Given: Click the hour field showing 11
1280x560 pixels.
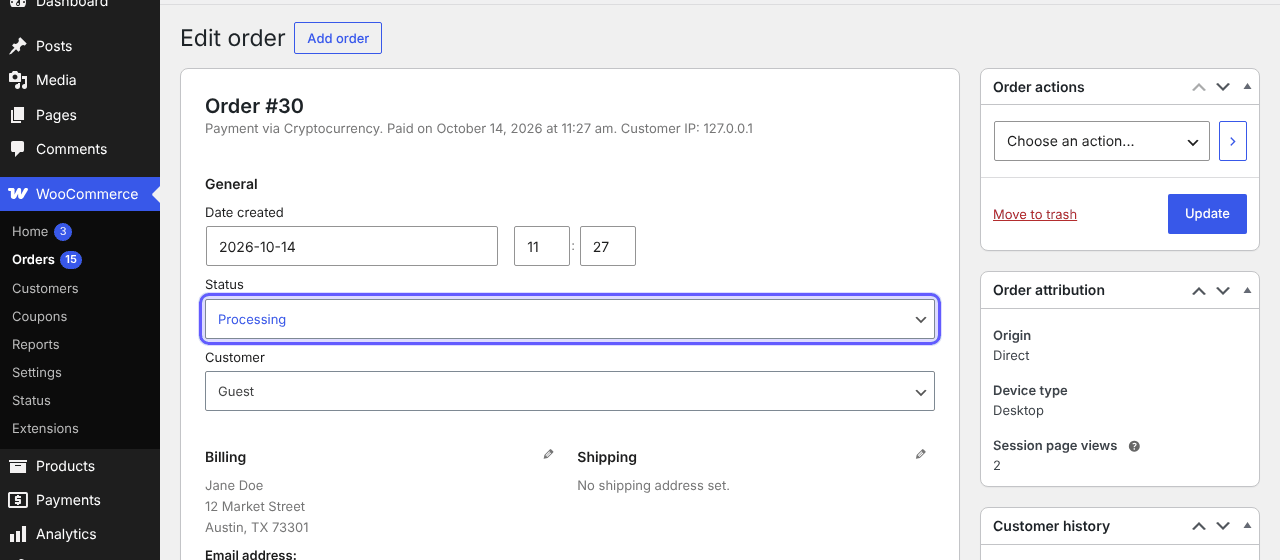Looking at the screenshot, I should coord(542,246).
